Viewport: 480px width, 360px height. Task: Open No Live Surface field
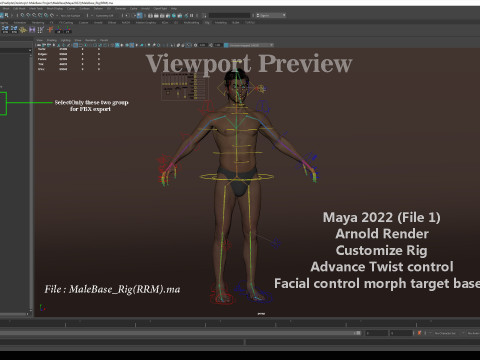point(70,15)
